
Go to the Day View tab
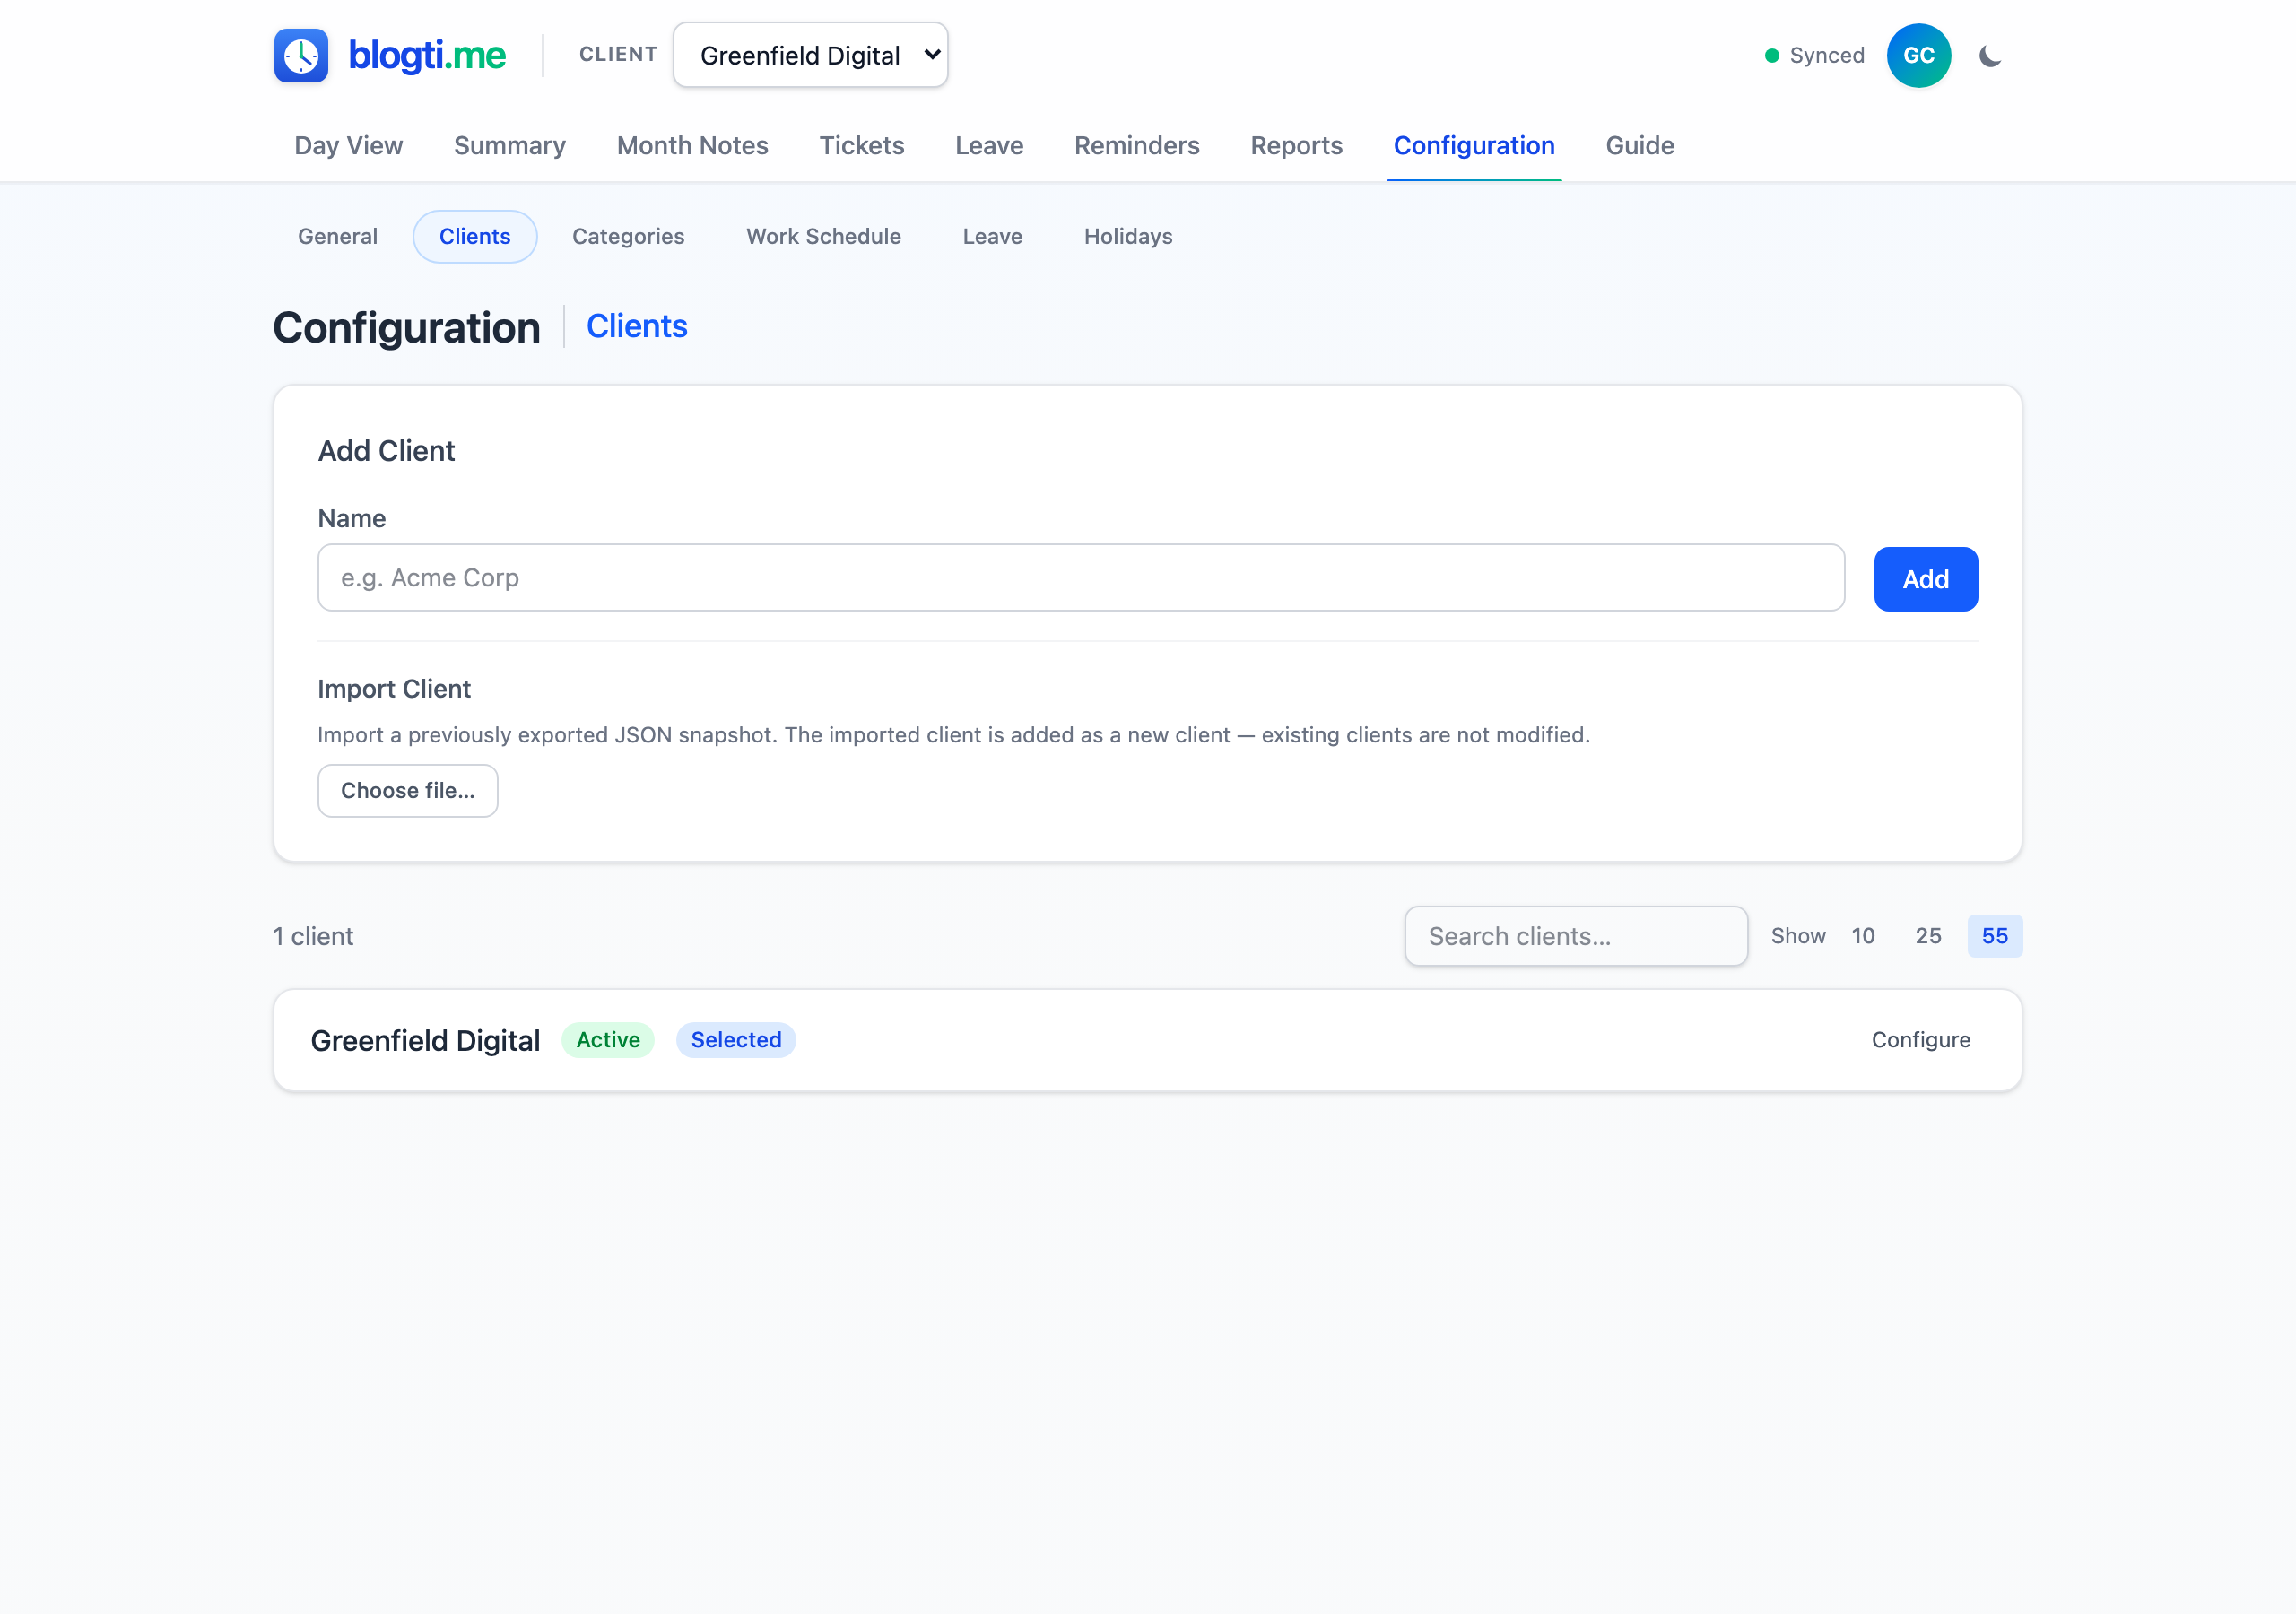(348, 146)
